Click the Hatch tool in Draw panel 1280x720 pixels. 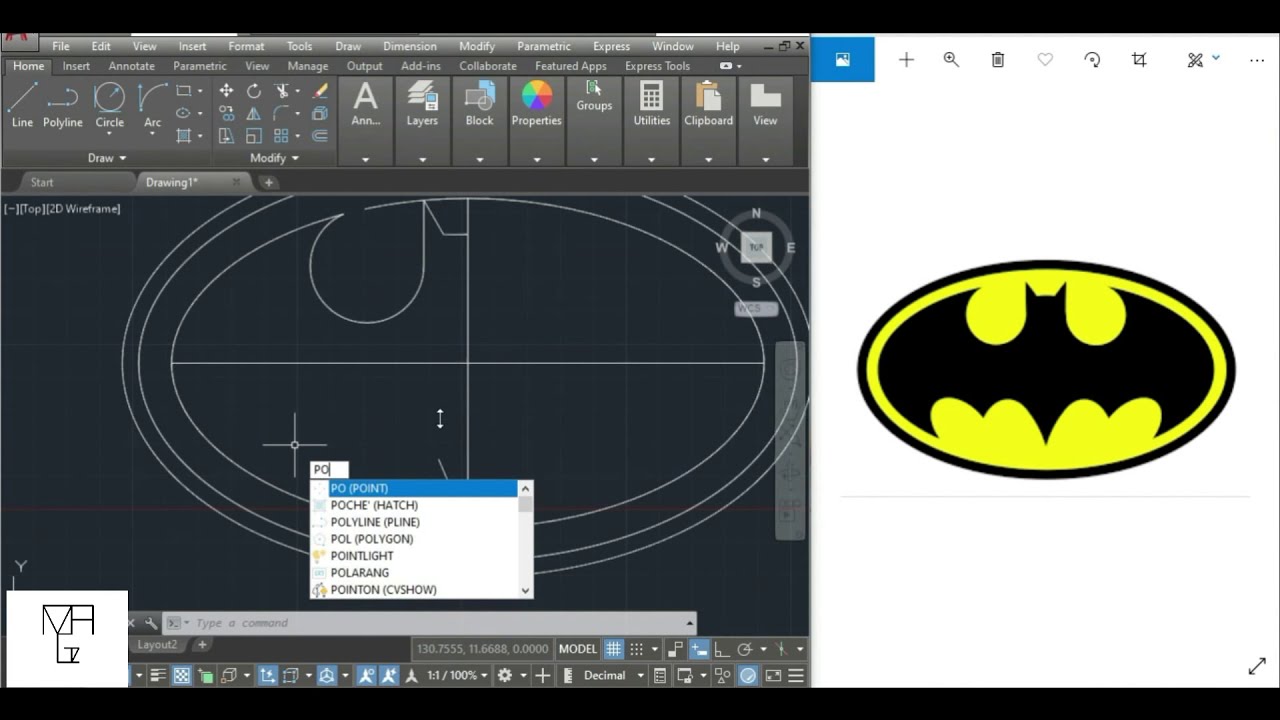tap(183, 136)
